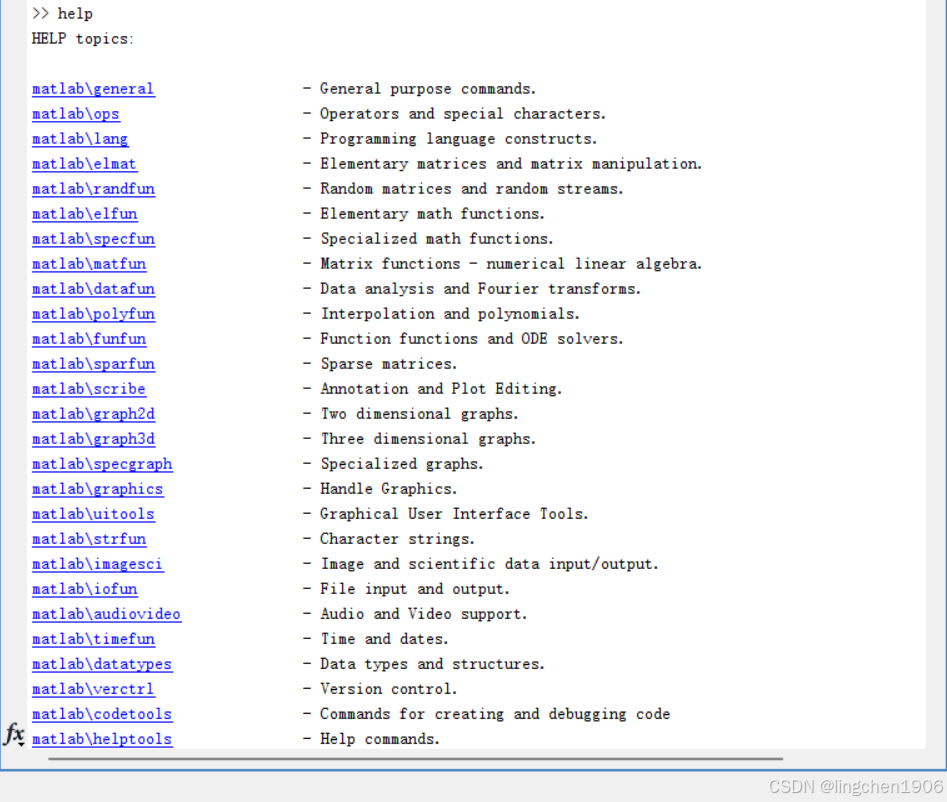This screenshot has width=947, height=802.
Task: Open the matlab\codetools help link
Action: pos(102,714)
